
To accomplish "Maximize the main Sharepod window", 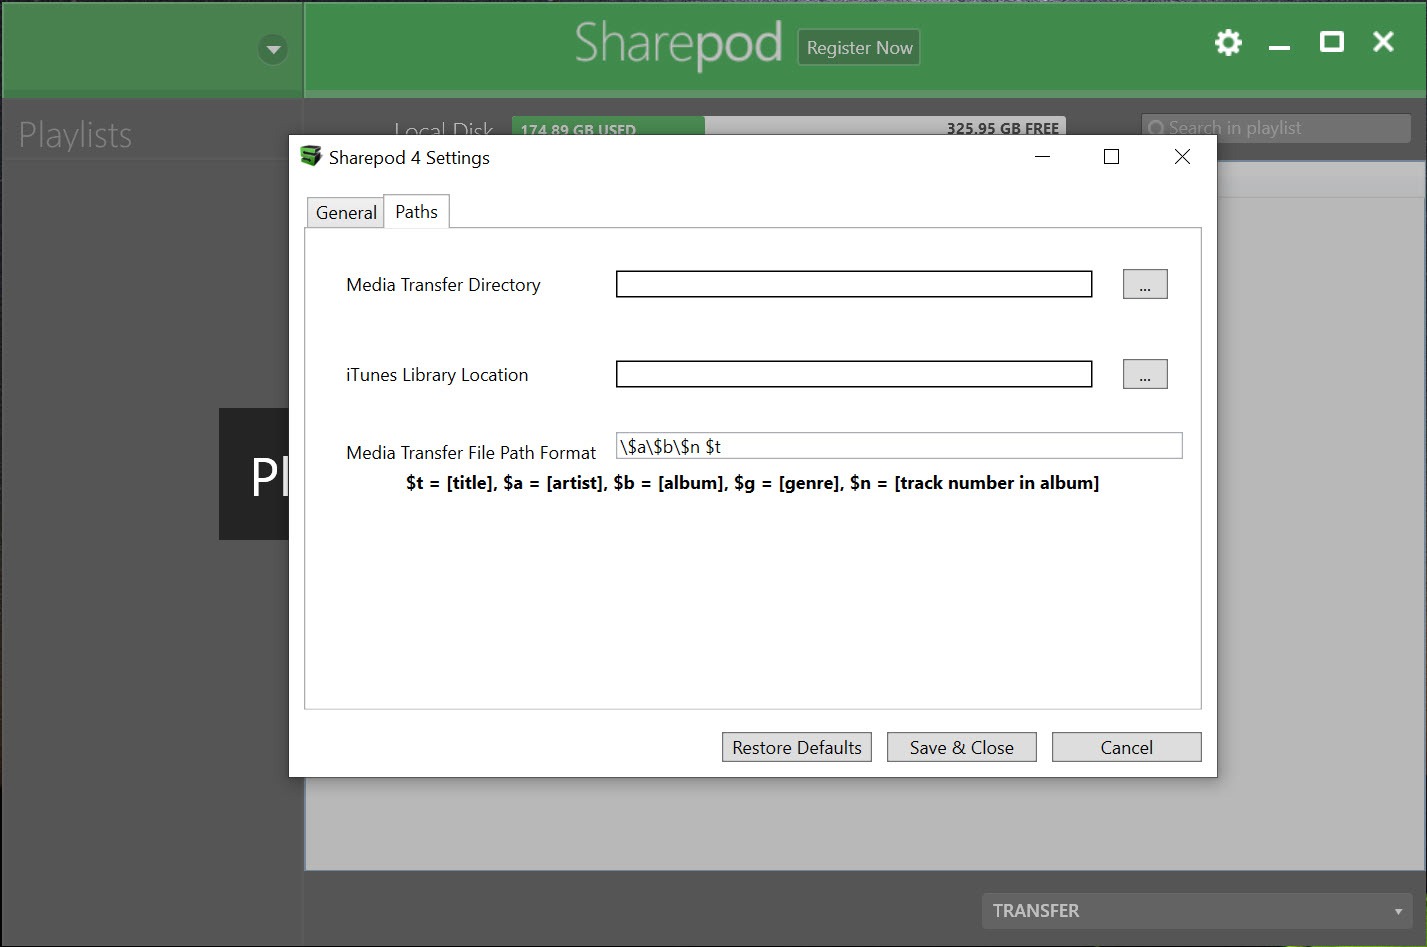I will (x=1331, y=42).
